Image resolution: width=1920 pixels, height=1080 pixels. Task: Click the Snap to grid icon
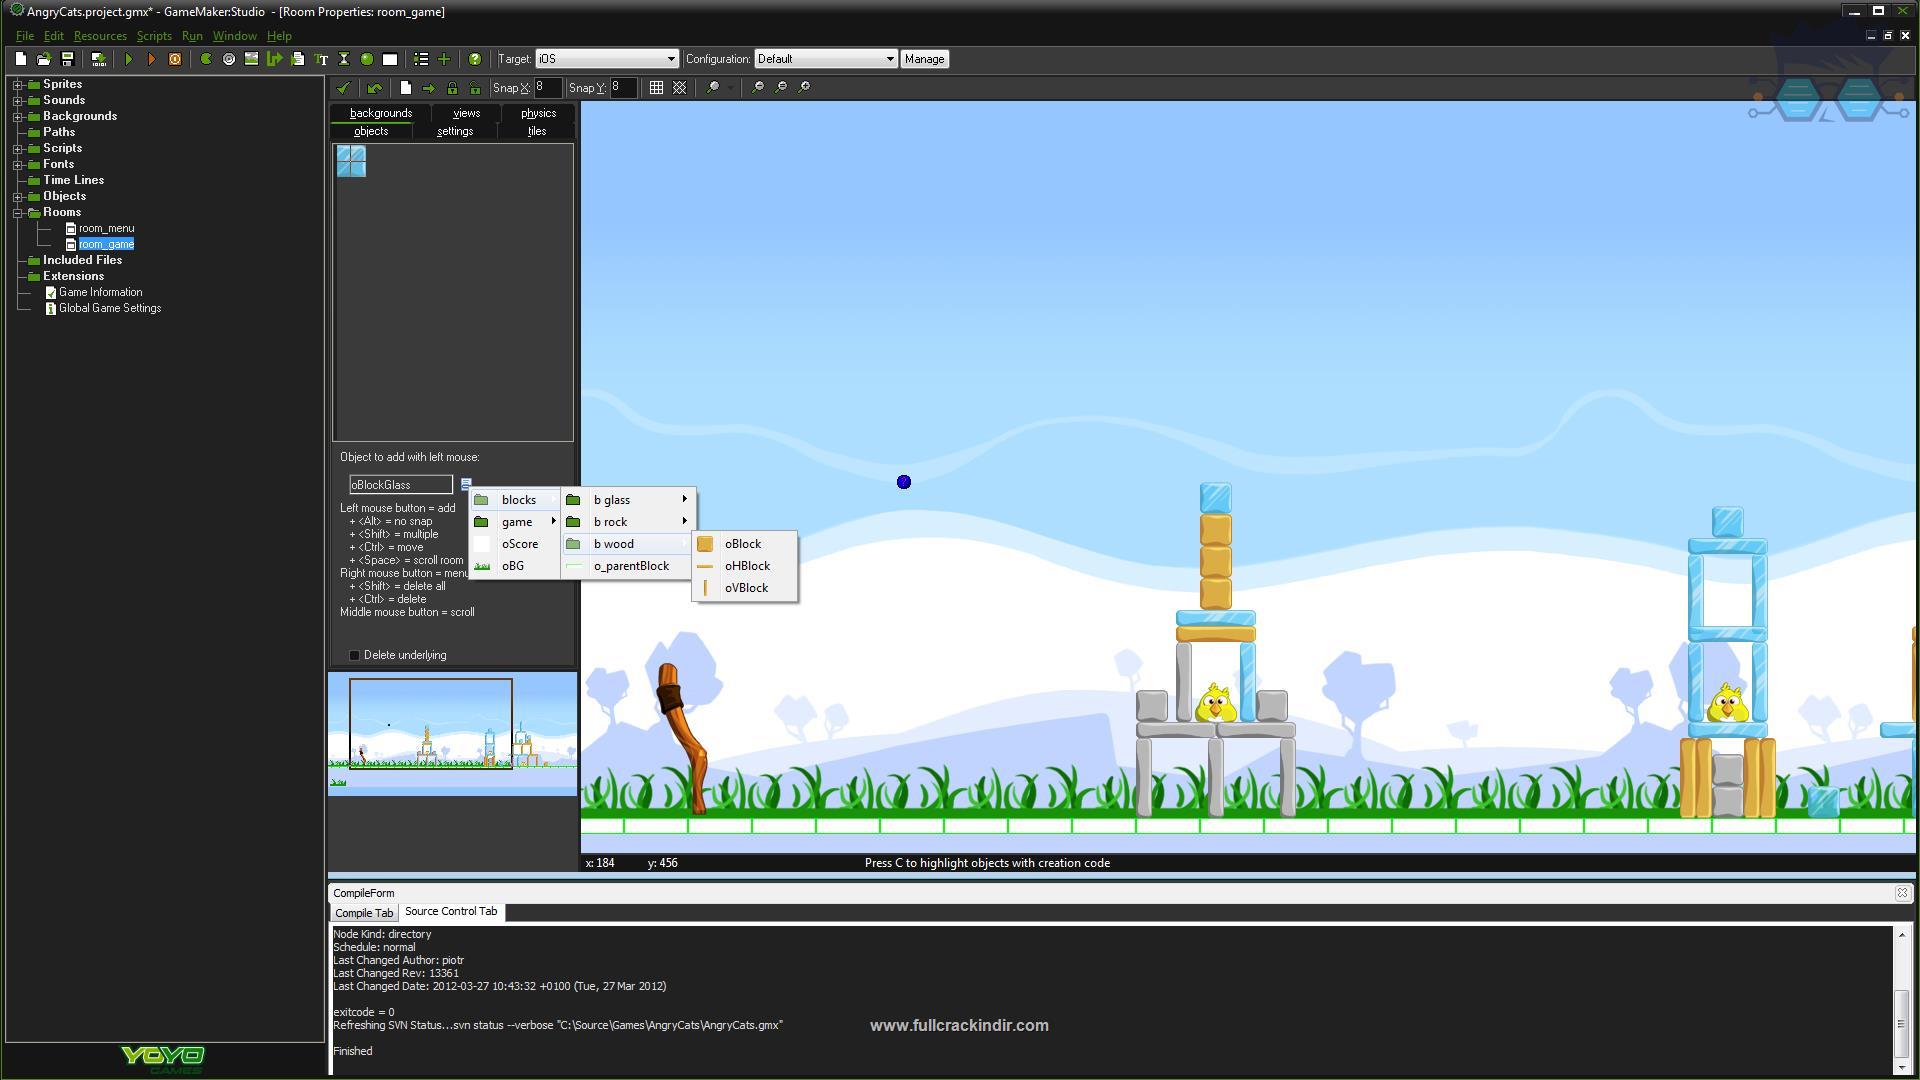point(657,86)
